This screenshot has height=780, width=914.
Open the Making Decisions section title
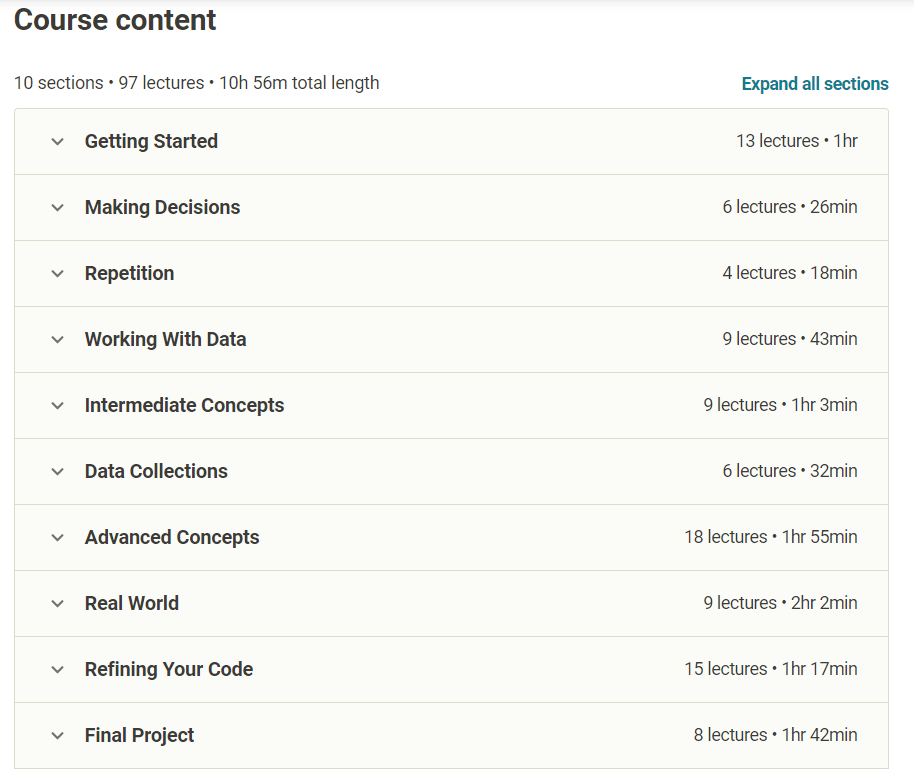coord(162,207)
